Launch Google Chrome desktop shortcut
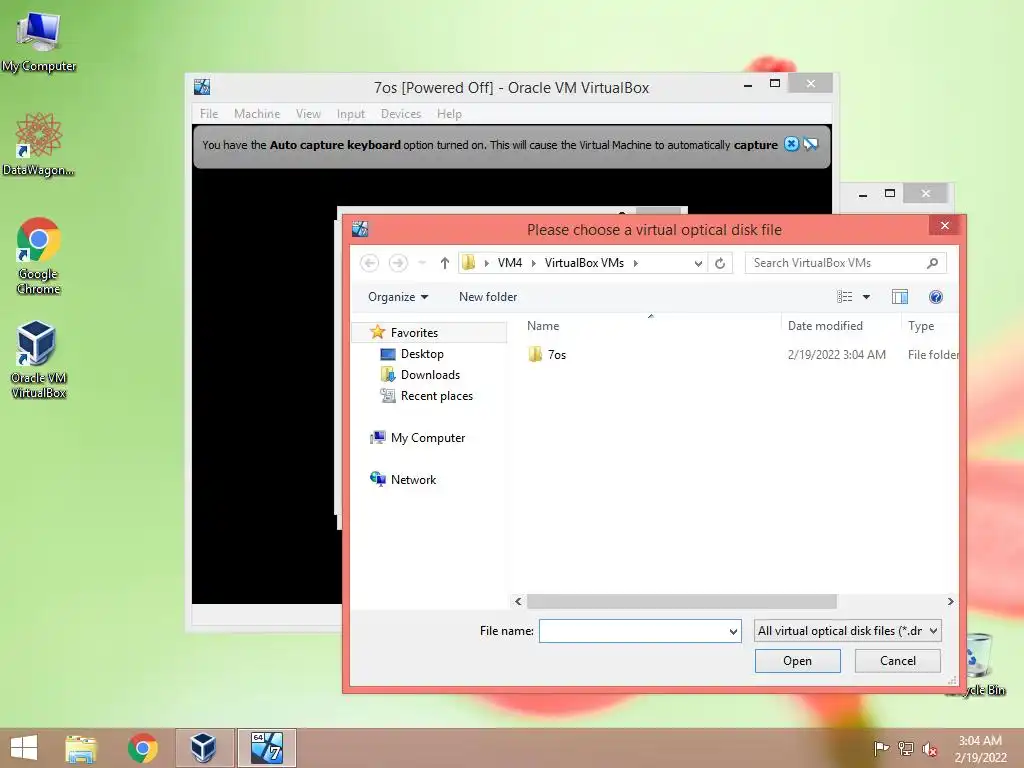Viewport: 1024px width, 768px height. click(x=39, y=255)
